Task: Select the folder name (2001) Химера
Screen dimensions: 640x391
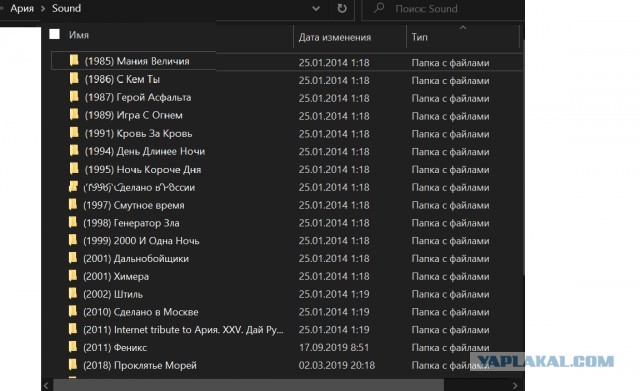Action: 116,277
